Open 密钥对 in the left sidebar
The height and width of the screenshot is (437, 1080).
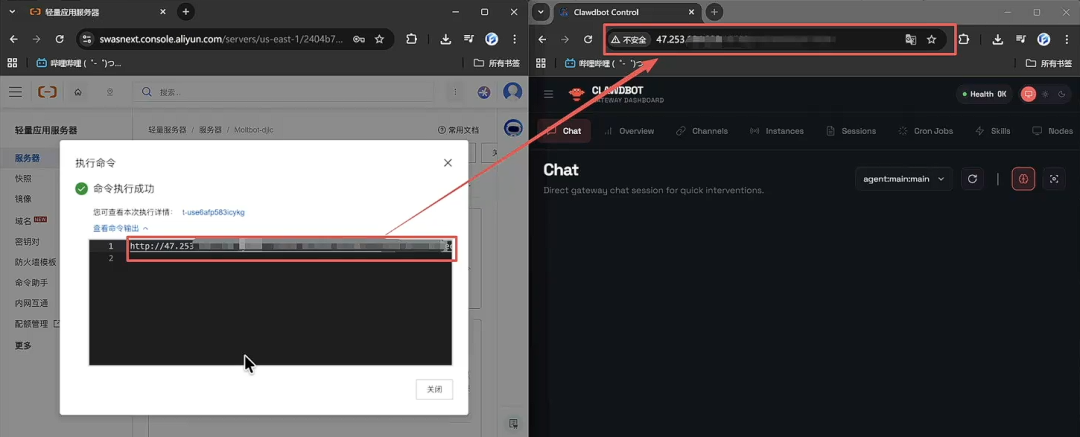28,242
